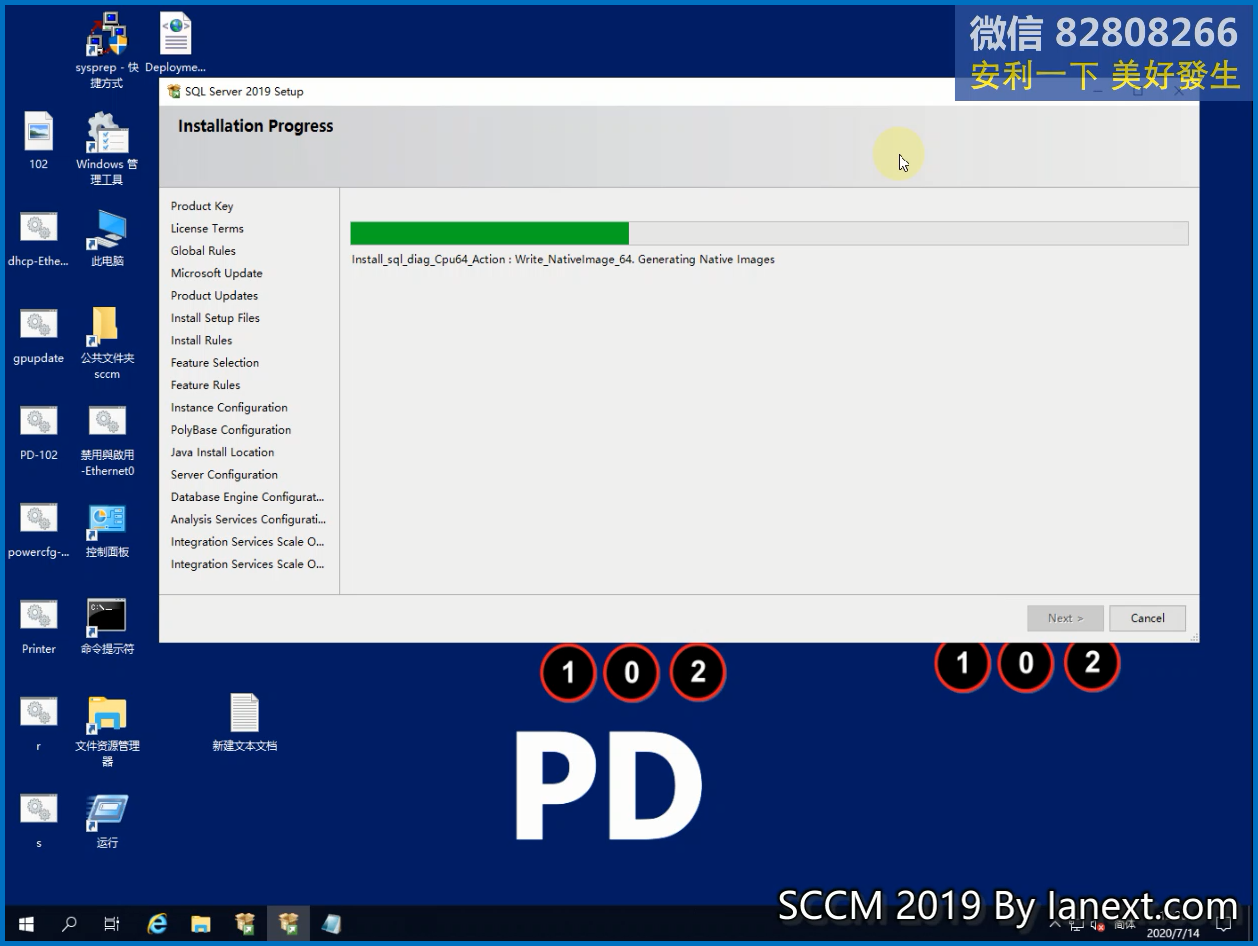Select the 新建文本文档 file icon
This screenshot has width=1258, height=946.
click(x=244, y=713)
